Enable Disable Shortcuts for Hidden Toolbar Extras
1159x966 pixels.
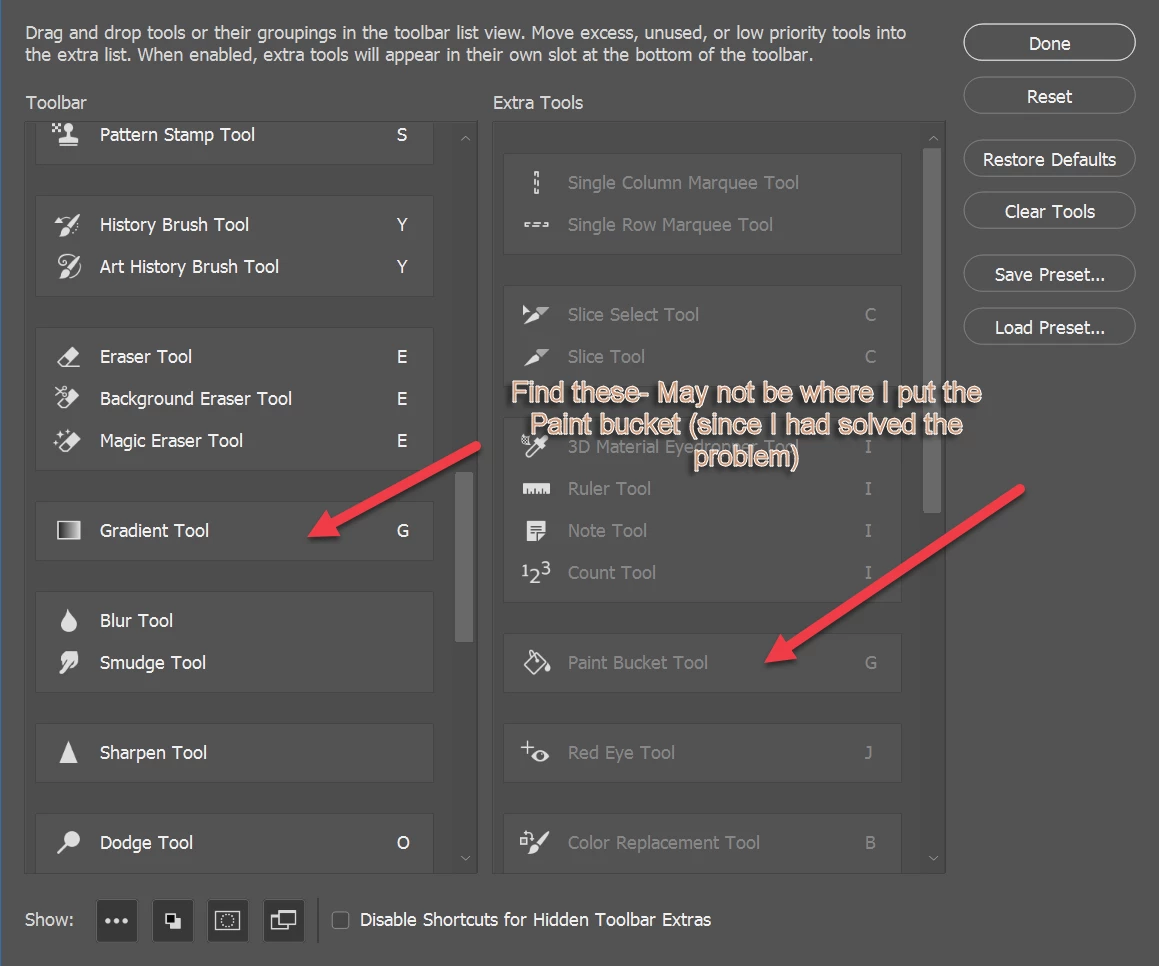(x=341, y=920)
